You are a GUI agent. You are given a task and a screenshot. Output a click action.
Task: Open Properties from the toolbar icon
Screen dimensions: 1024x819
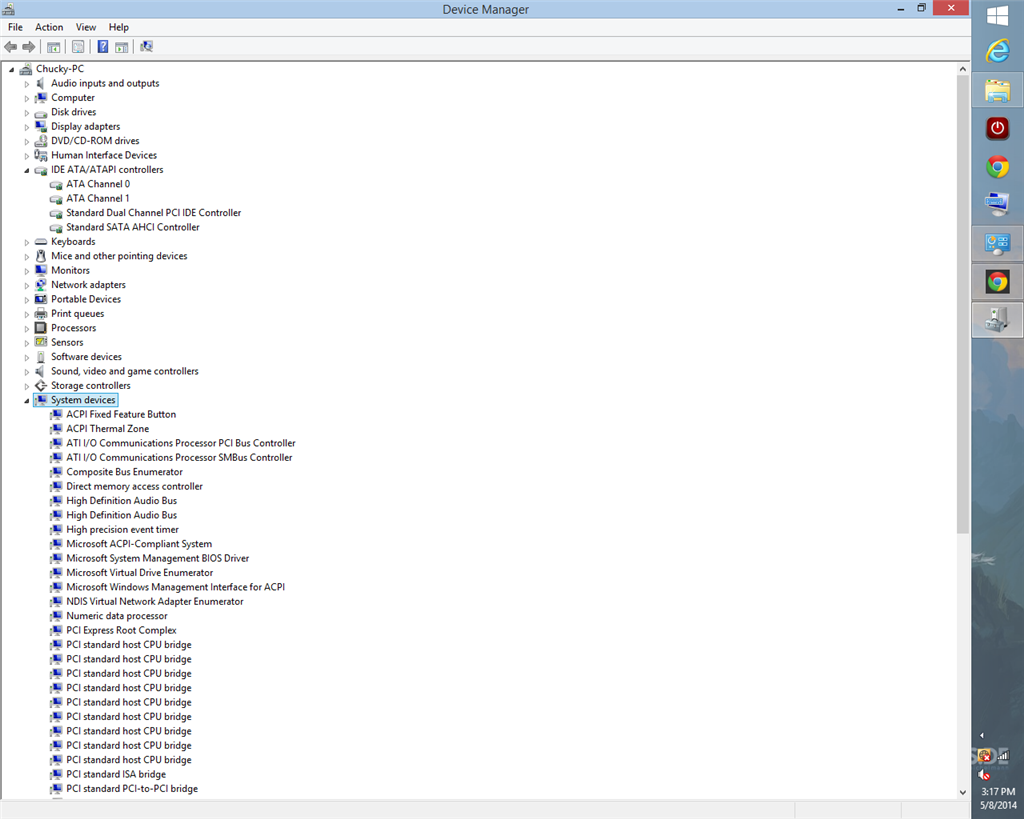coord(78,46)
